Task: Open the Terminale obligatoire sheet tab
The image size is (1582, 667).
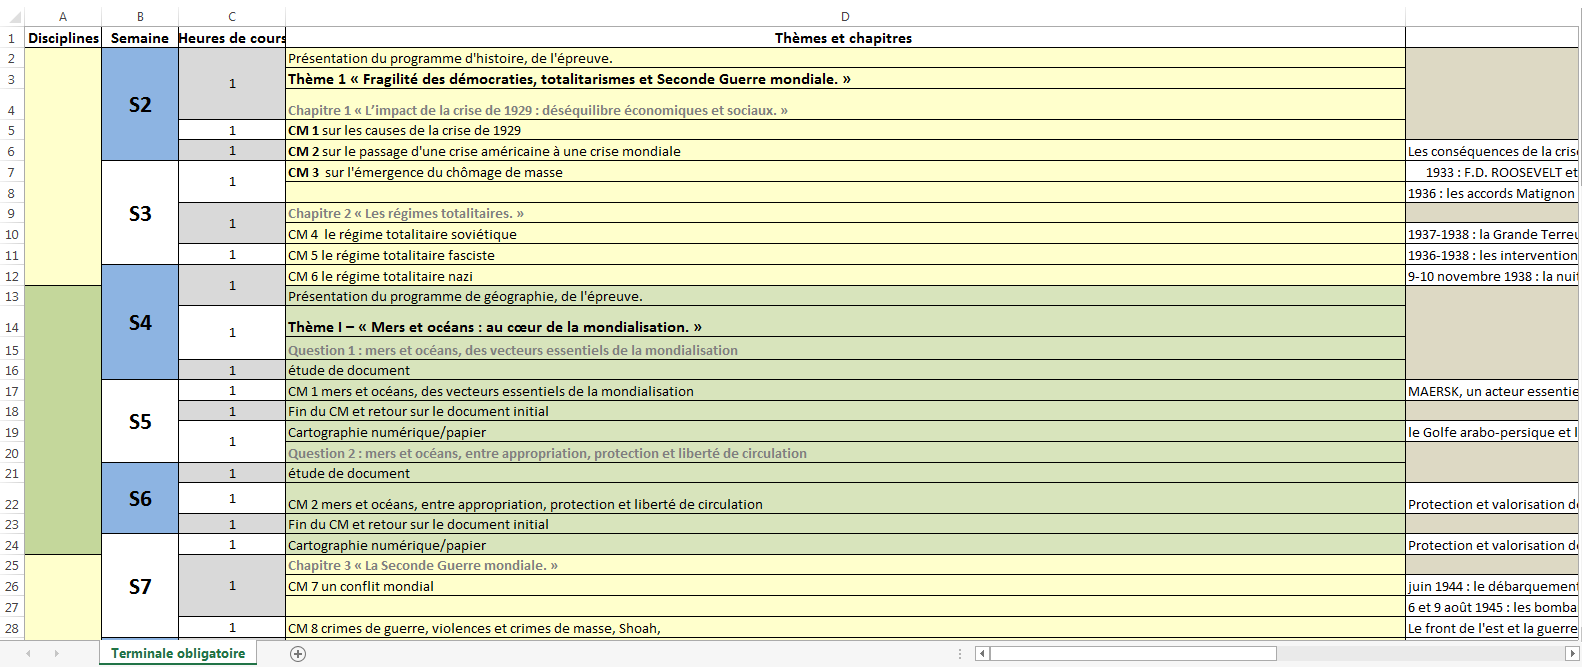Action: point(178,653)
